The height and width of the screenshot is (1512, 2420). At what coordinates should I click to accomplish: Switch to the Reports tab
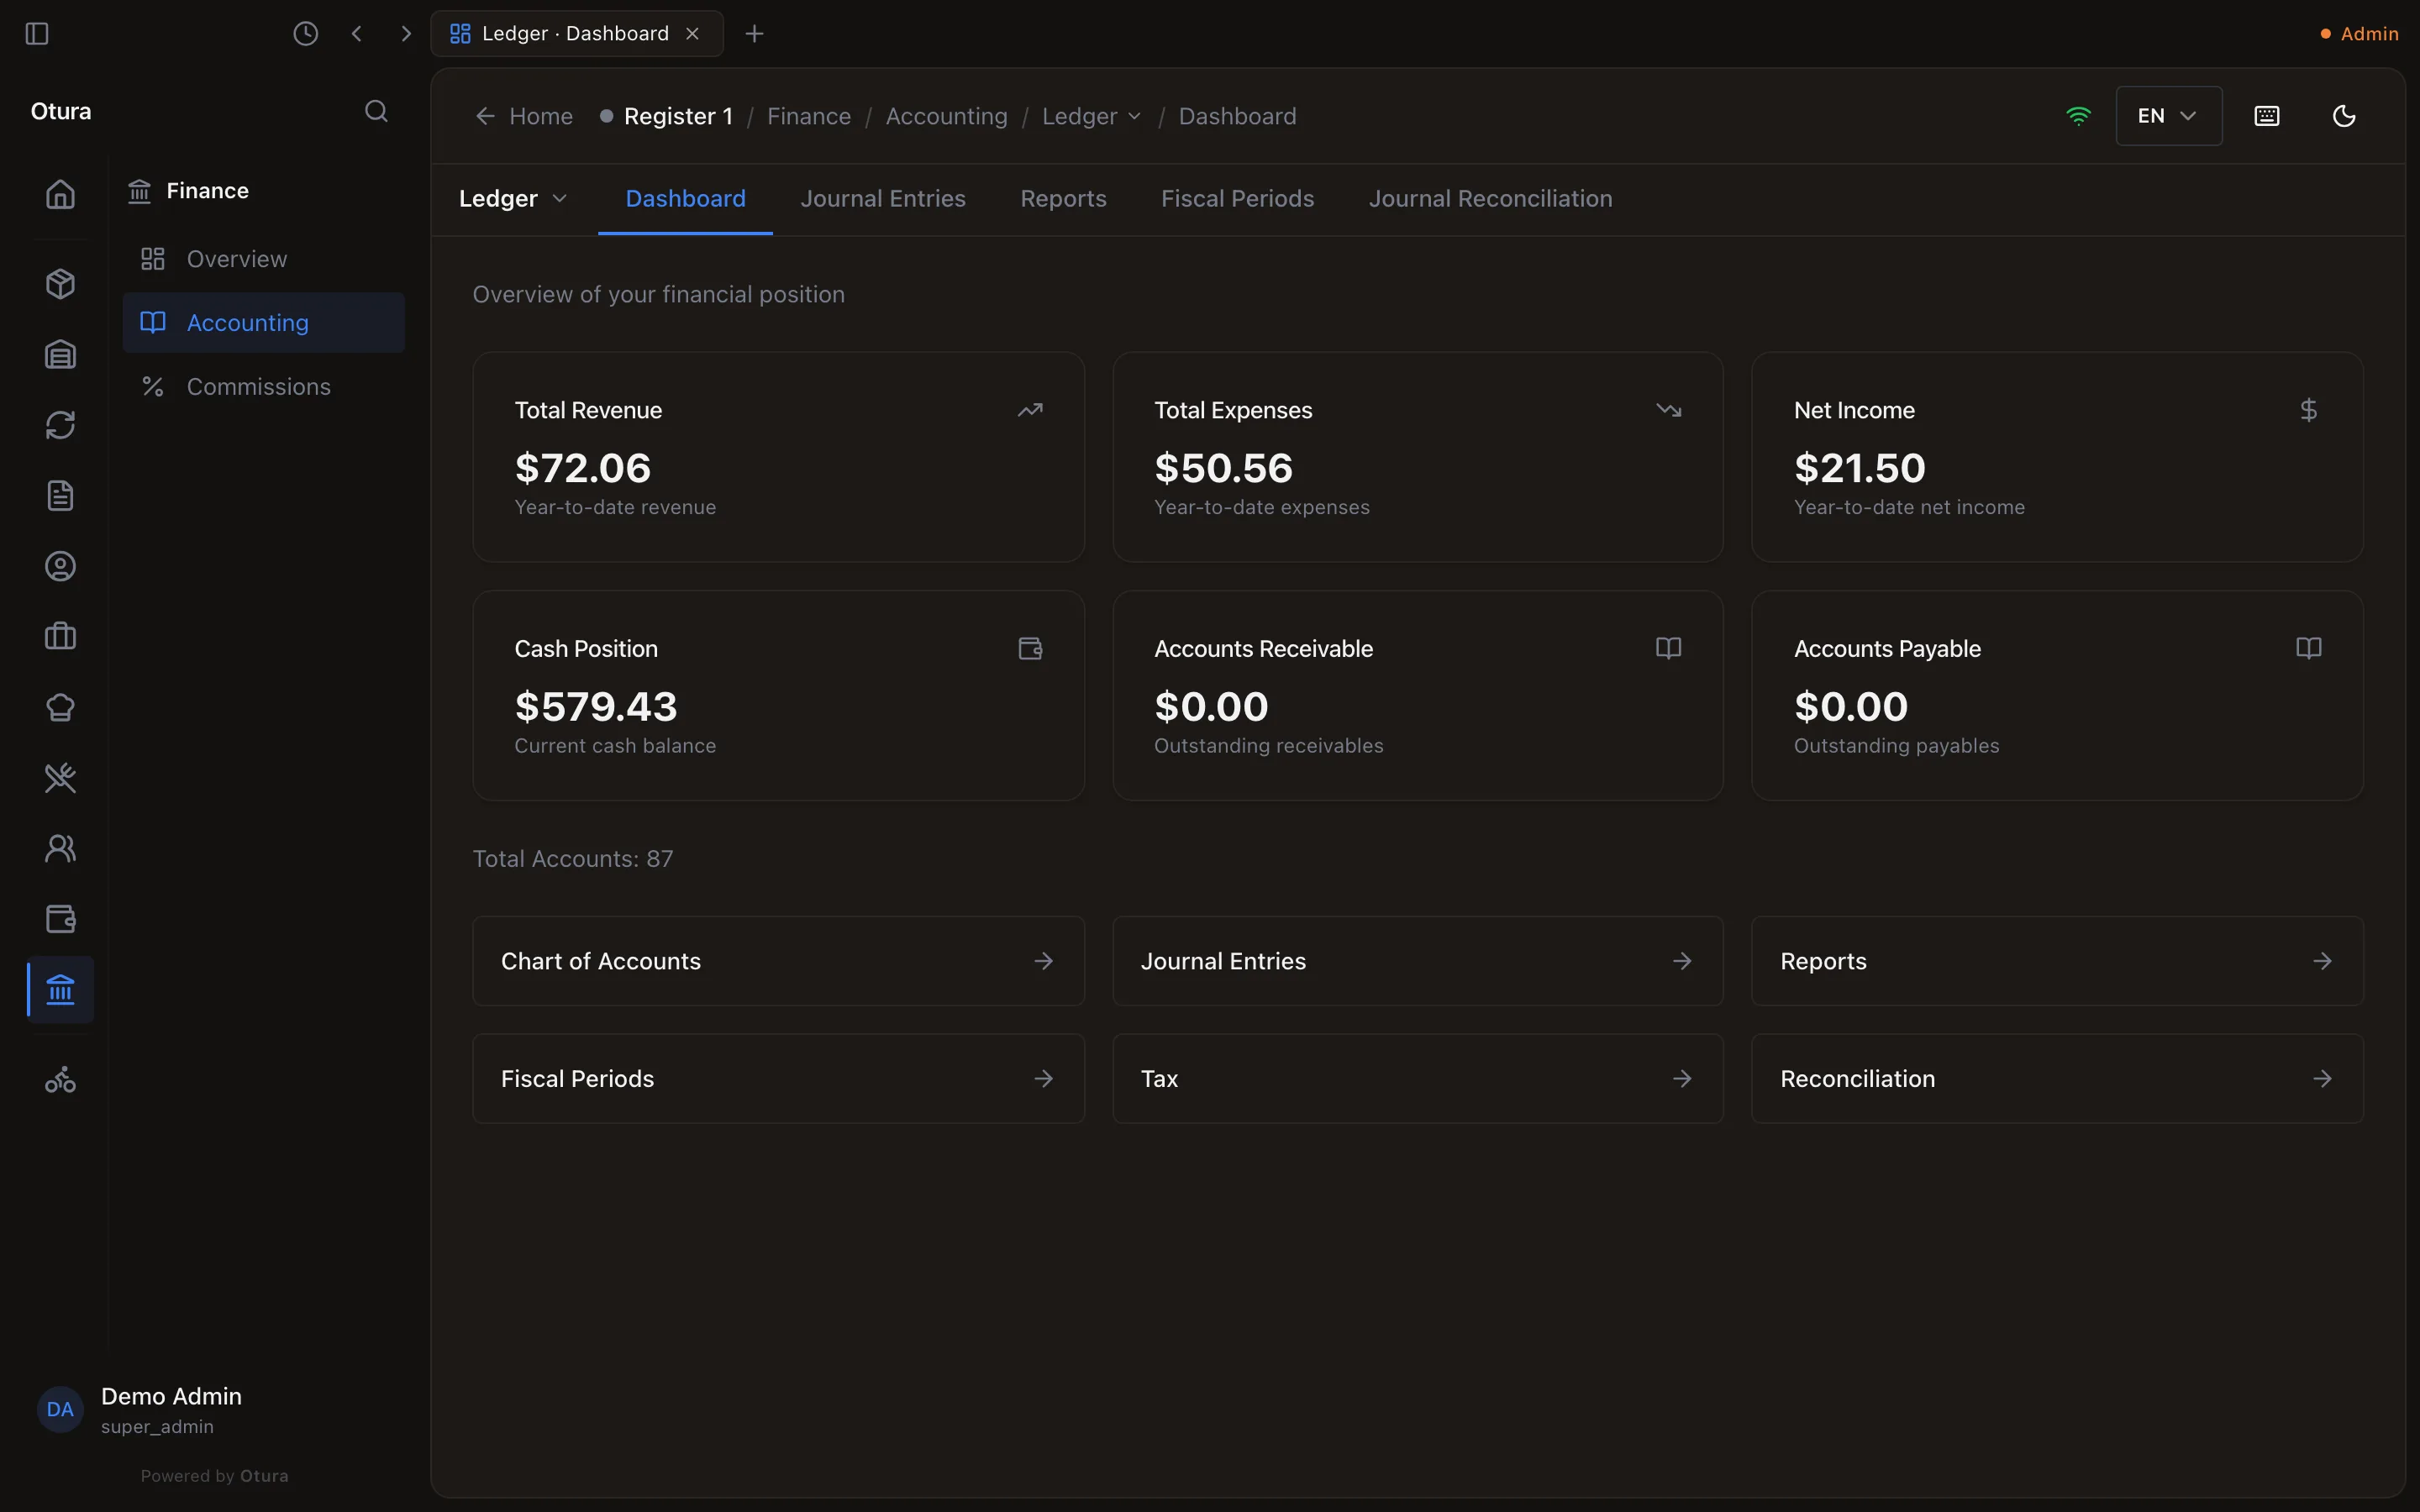[1063, 199]
